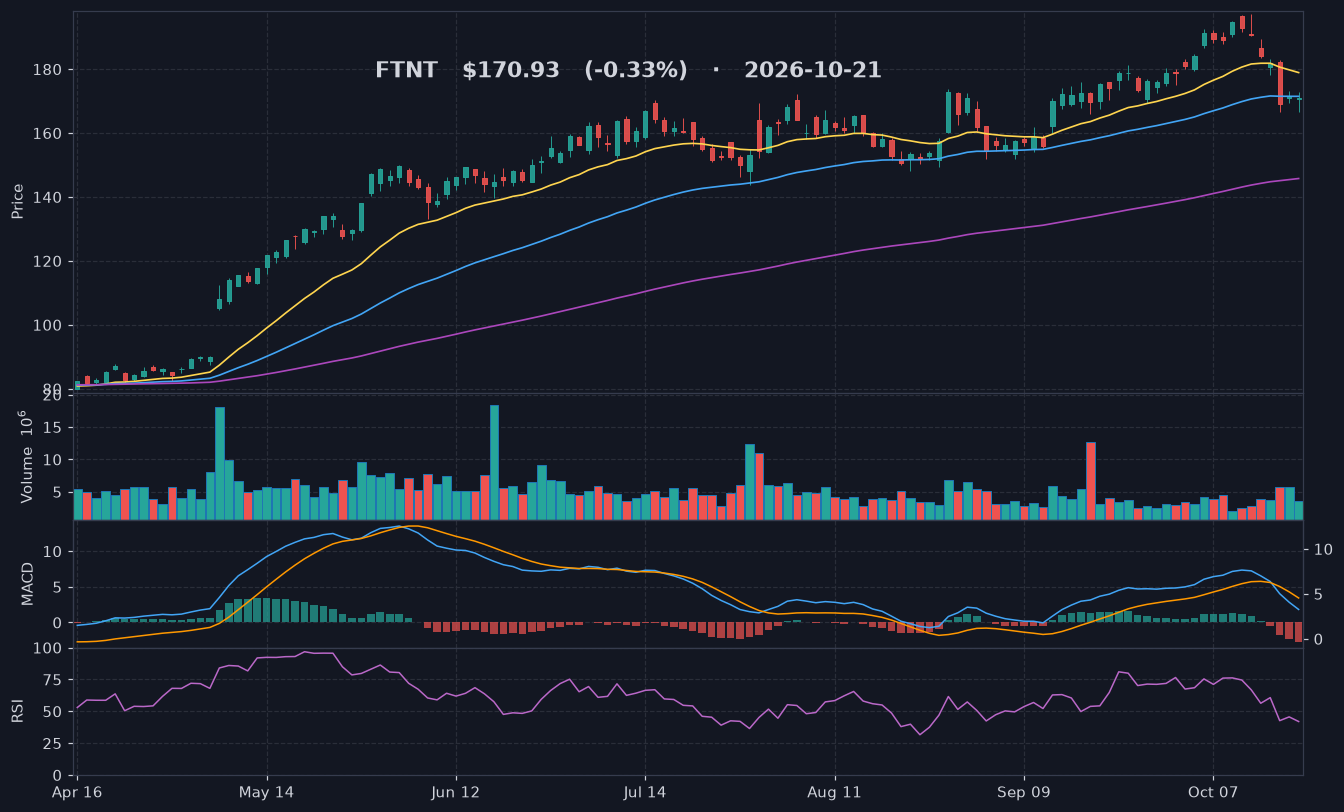This screenshot has width=1344, height=812.
Task: Click the "Apr 16" date tick
Action: click(78, 792)
